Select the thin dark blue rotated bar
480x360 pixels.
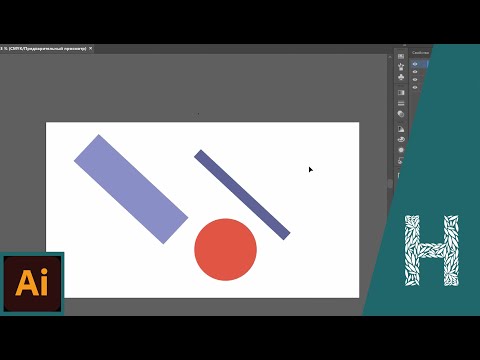click(242, 195)
